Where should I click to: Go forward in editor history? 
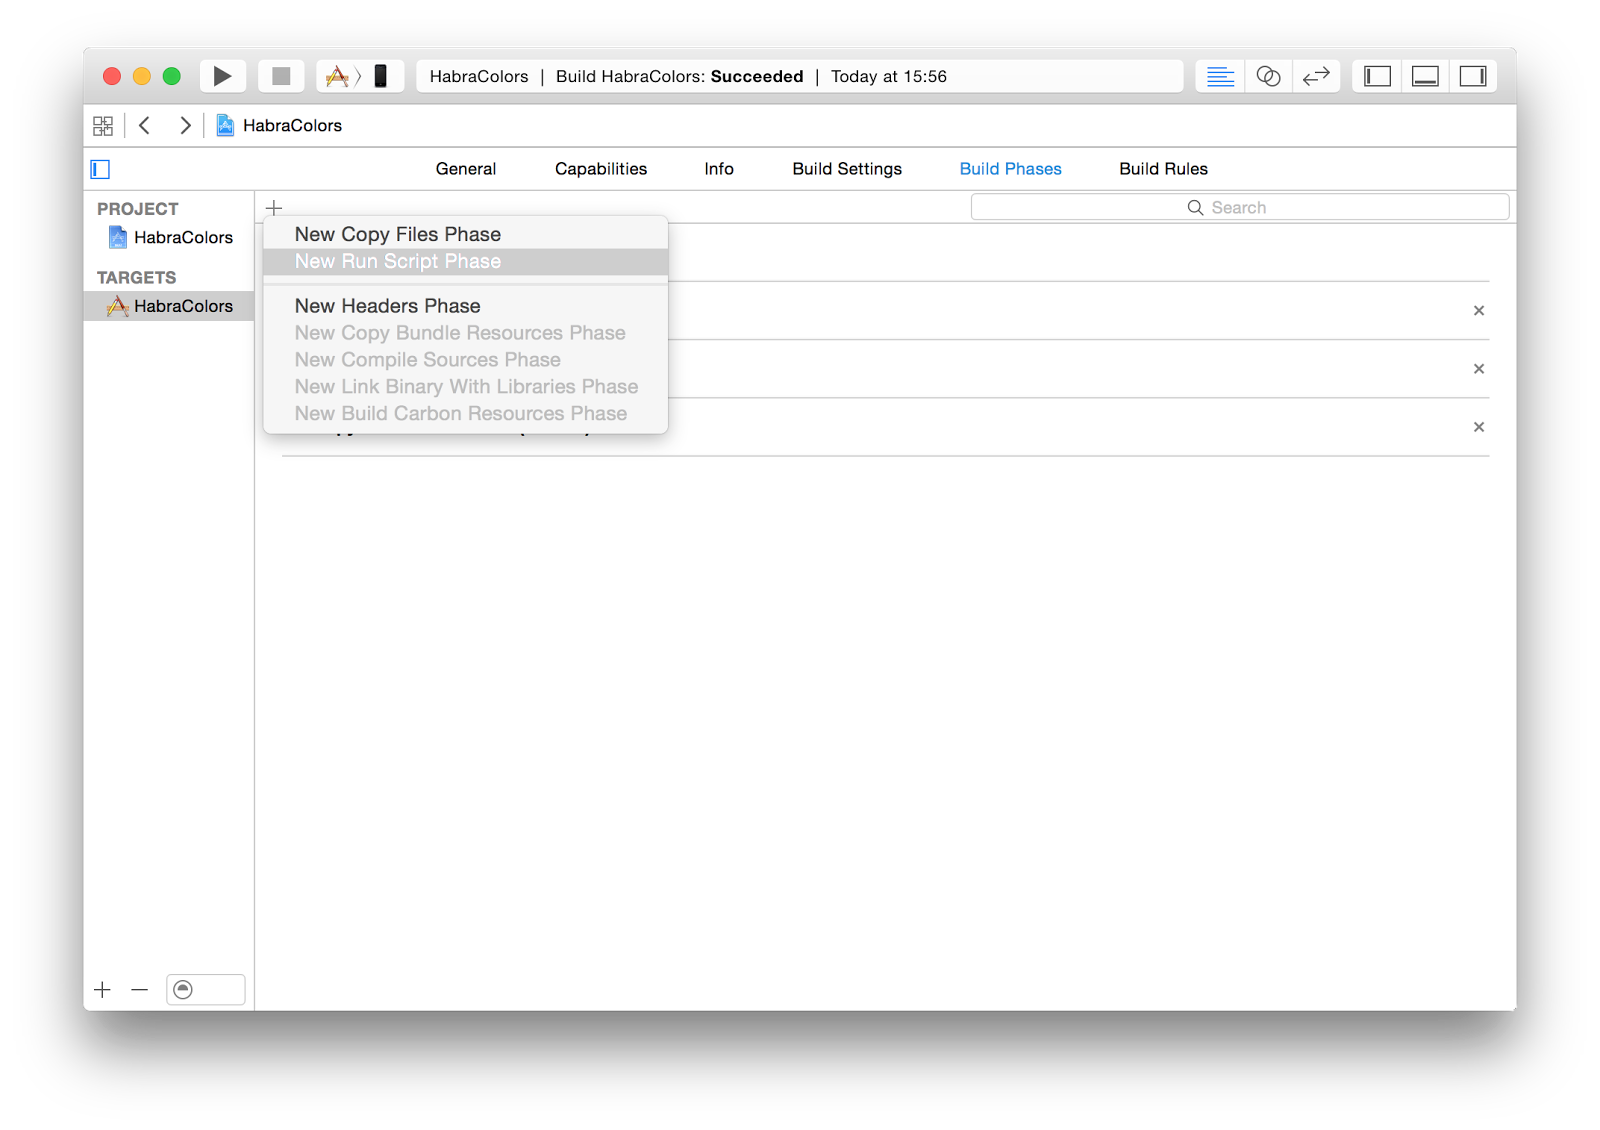(185, 125)
